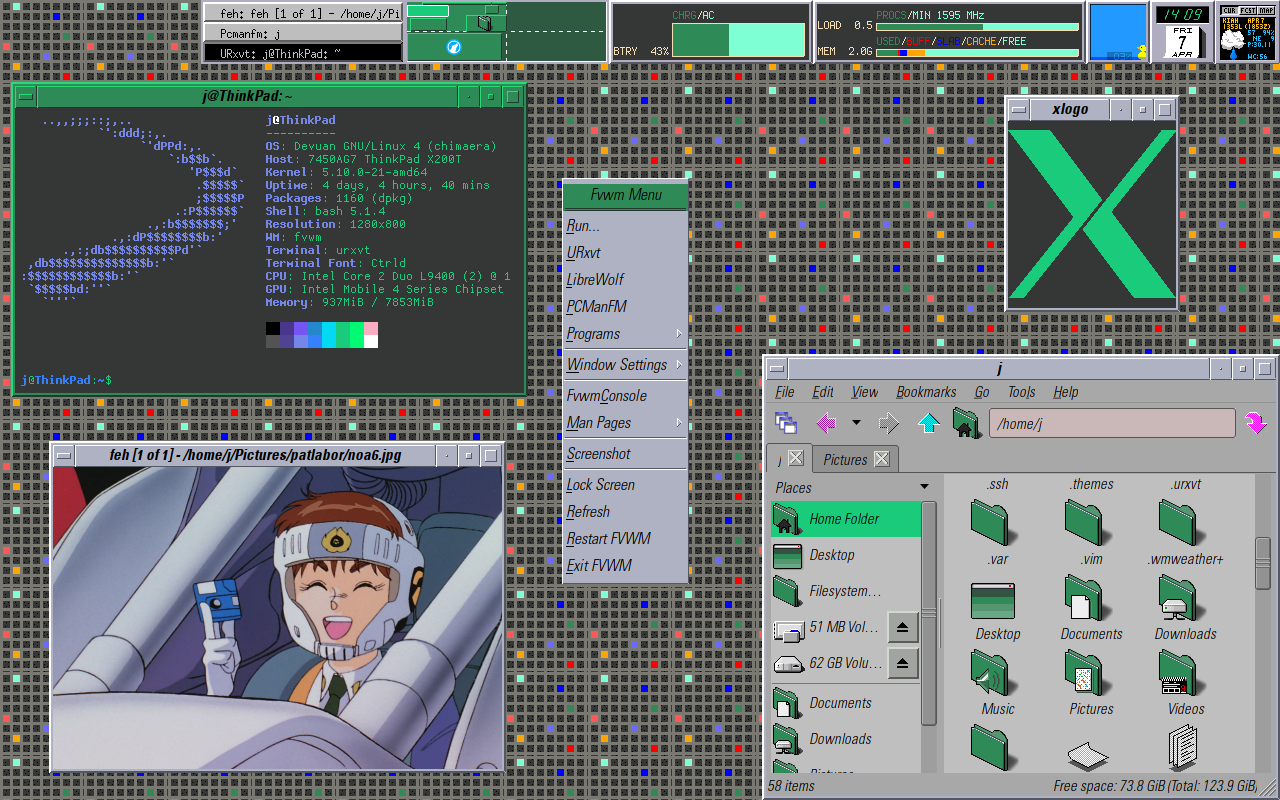Select Documents folder icon in file view
The height and width of the screenshot is (800, 1280).
1086,598
